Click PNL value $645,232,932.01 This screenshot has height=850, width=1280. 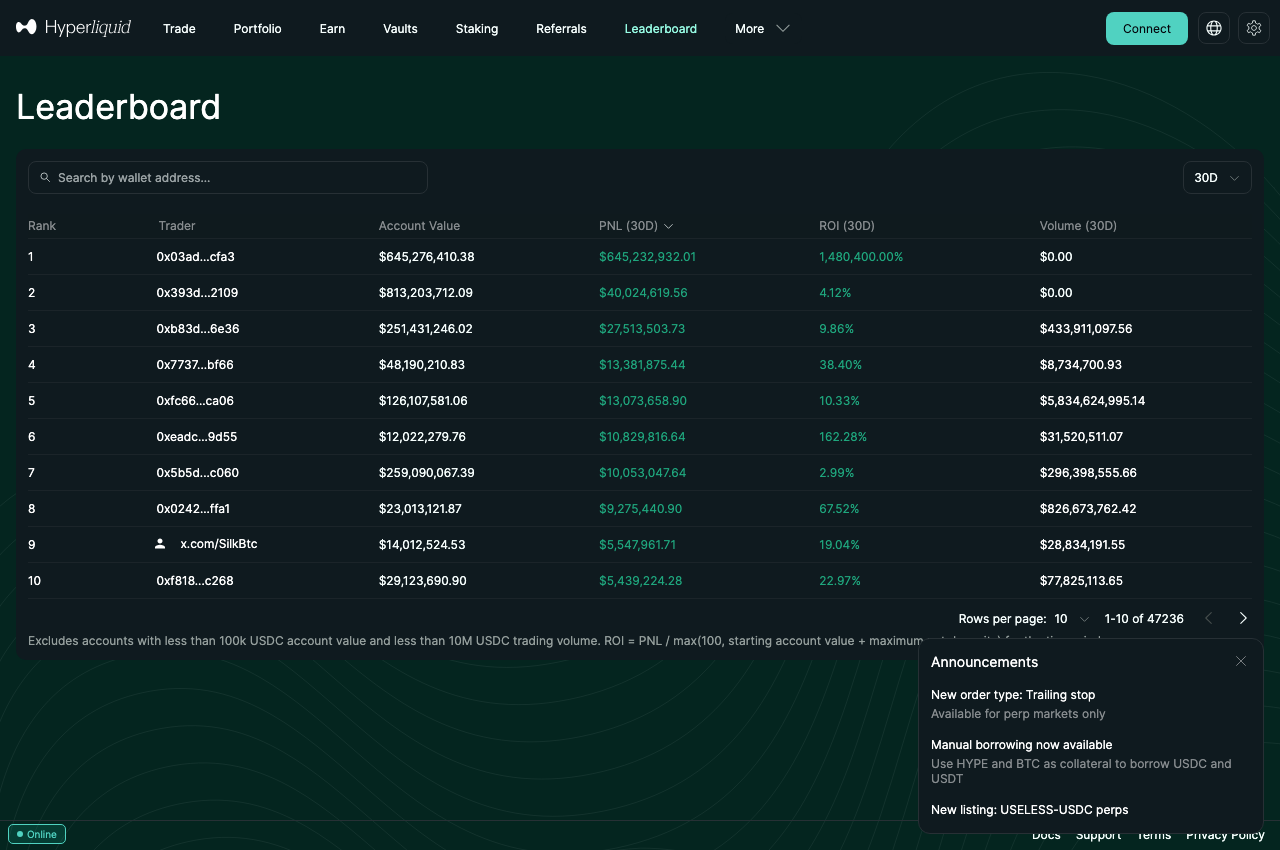[x=647, y=257]
